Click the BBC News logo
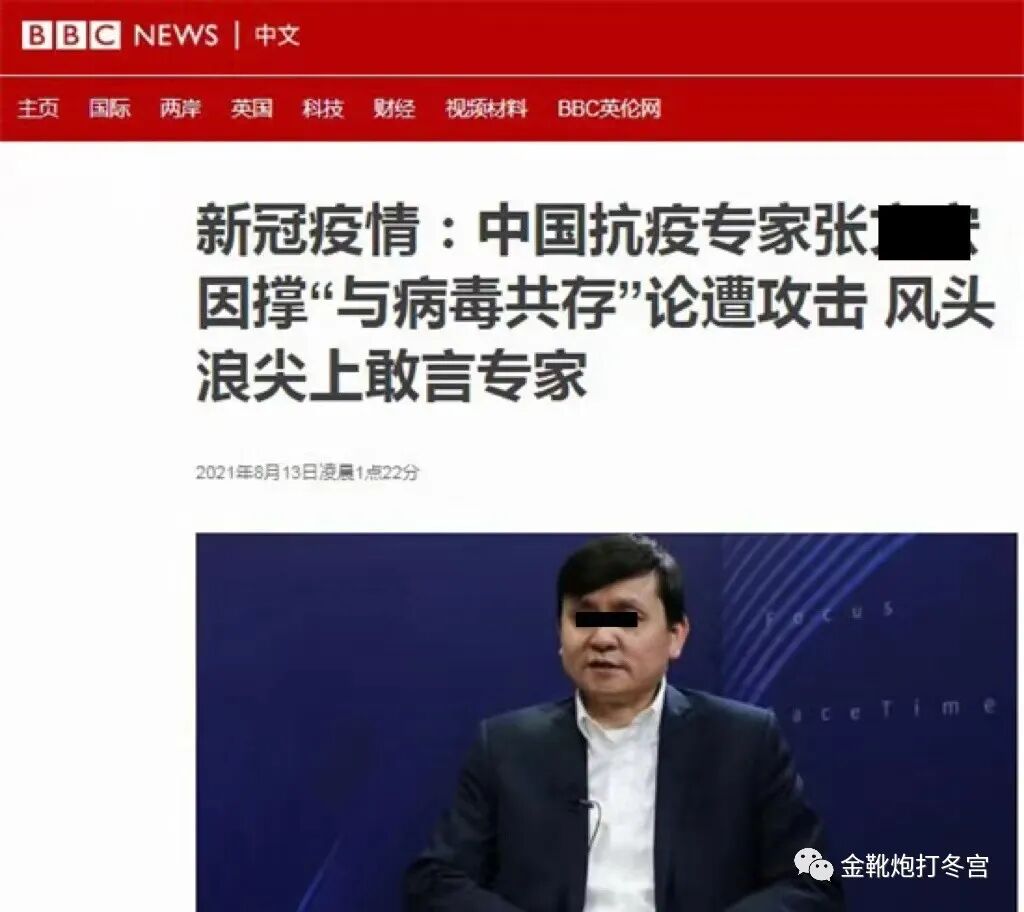 pyautogui.click(x=120, y=35)
